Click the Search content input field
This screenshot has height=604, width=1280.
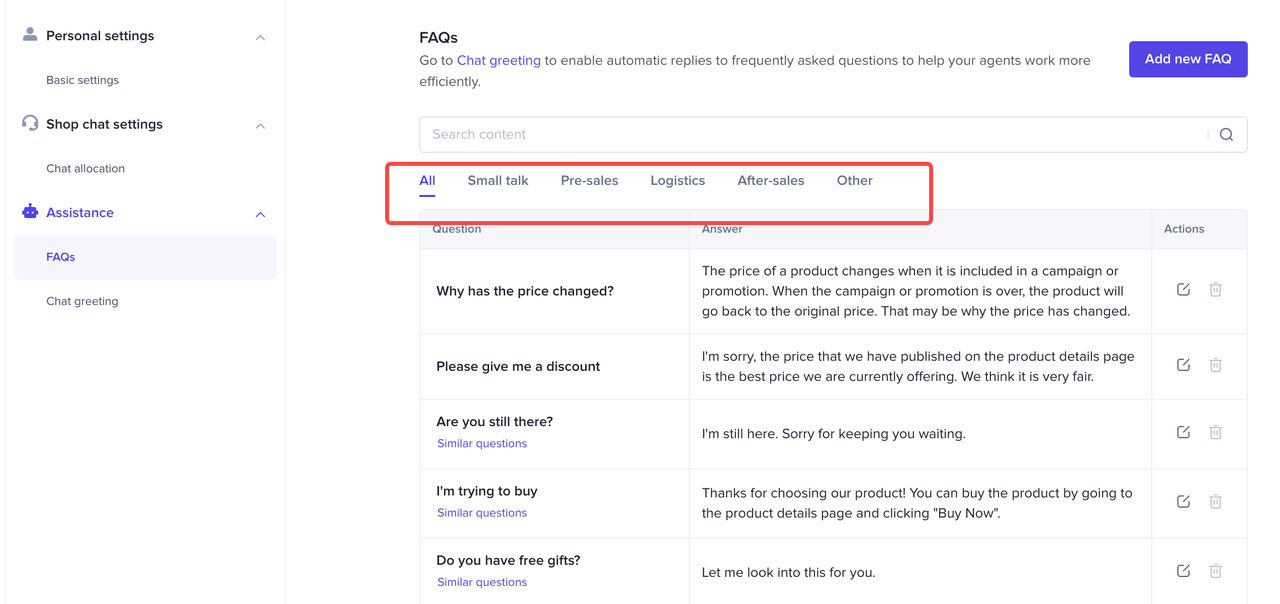pyautogui.click(x=810, y=135)
